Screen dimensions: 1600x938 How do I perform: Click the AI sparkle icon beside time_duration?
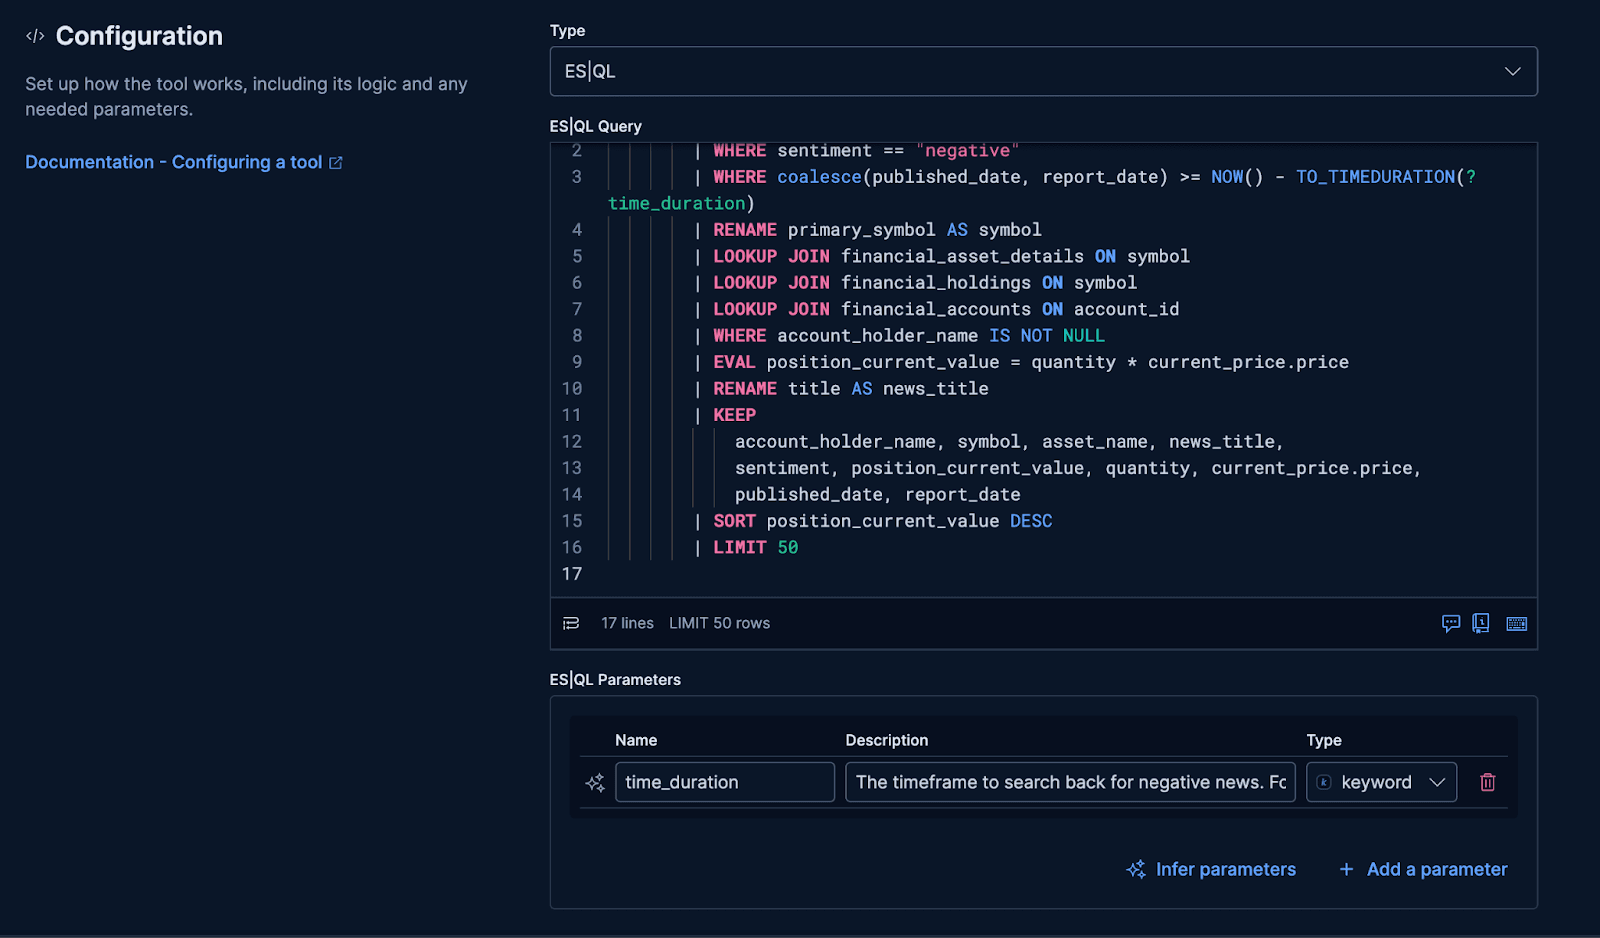tap(595, 783)
